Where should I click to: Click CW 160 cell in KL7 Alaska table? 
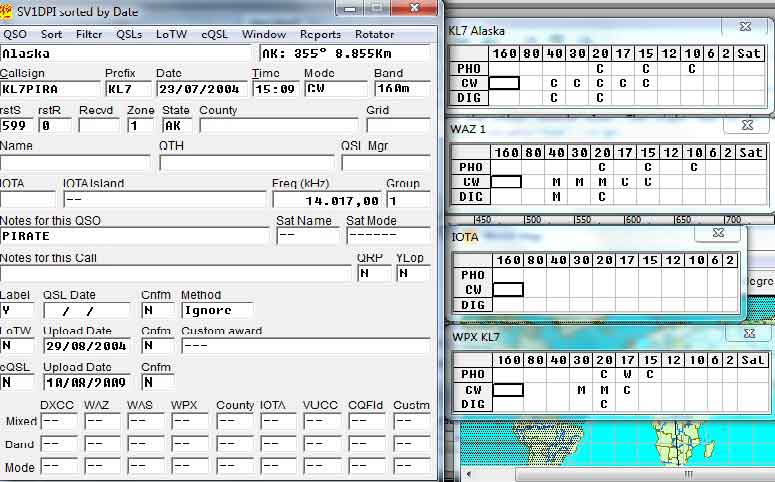[504, 83]
